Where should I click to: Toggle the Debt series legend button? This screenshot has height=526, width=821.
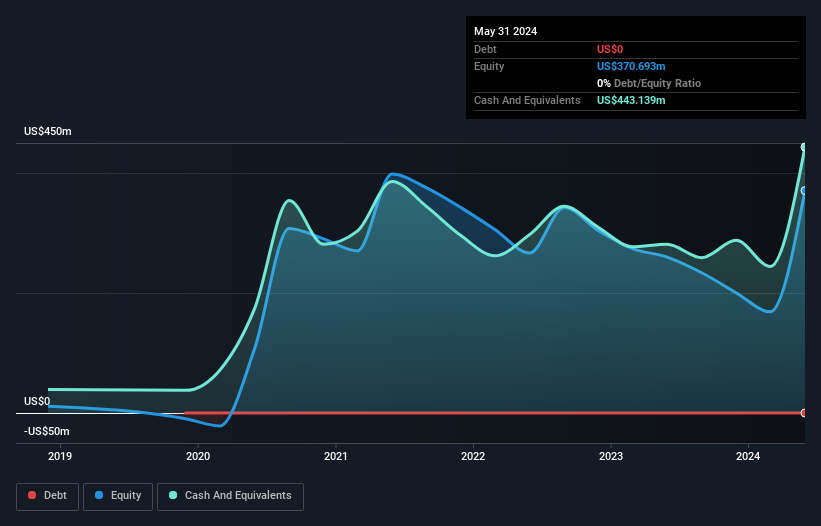(47, 496)
